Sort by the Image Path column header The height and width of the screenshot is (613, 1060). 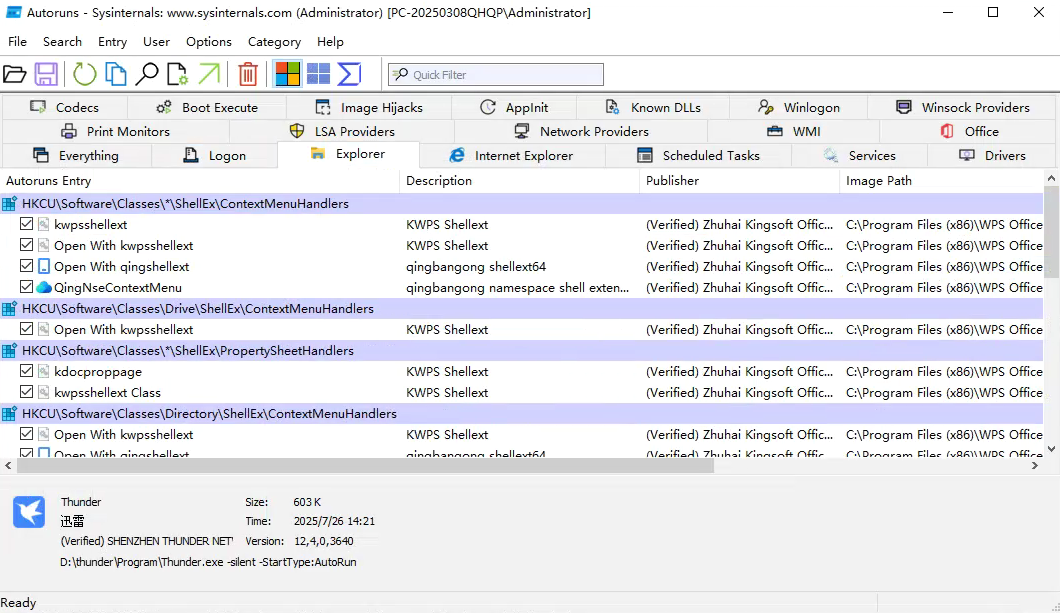coord(942,180)
